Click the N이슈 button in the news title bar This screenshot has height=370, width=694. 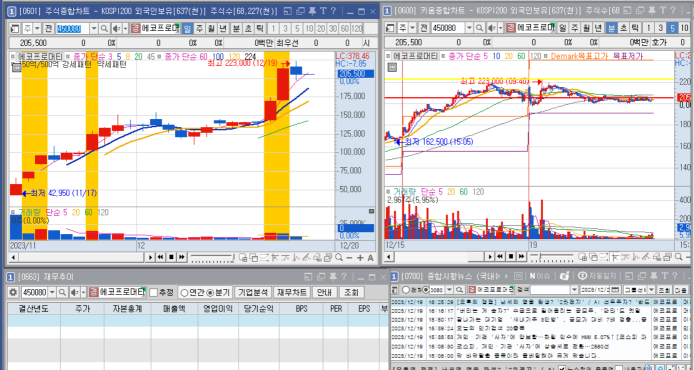pyautogui.click(x=540, y=276)
